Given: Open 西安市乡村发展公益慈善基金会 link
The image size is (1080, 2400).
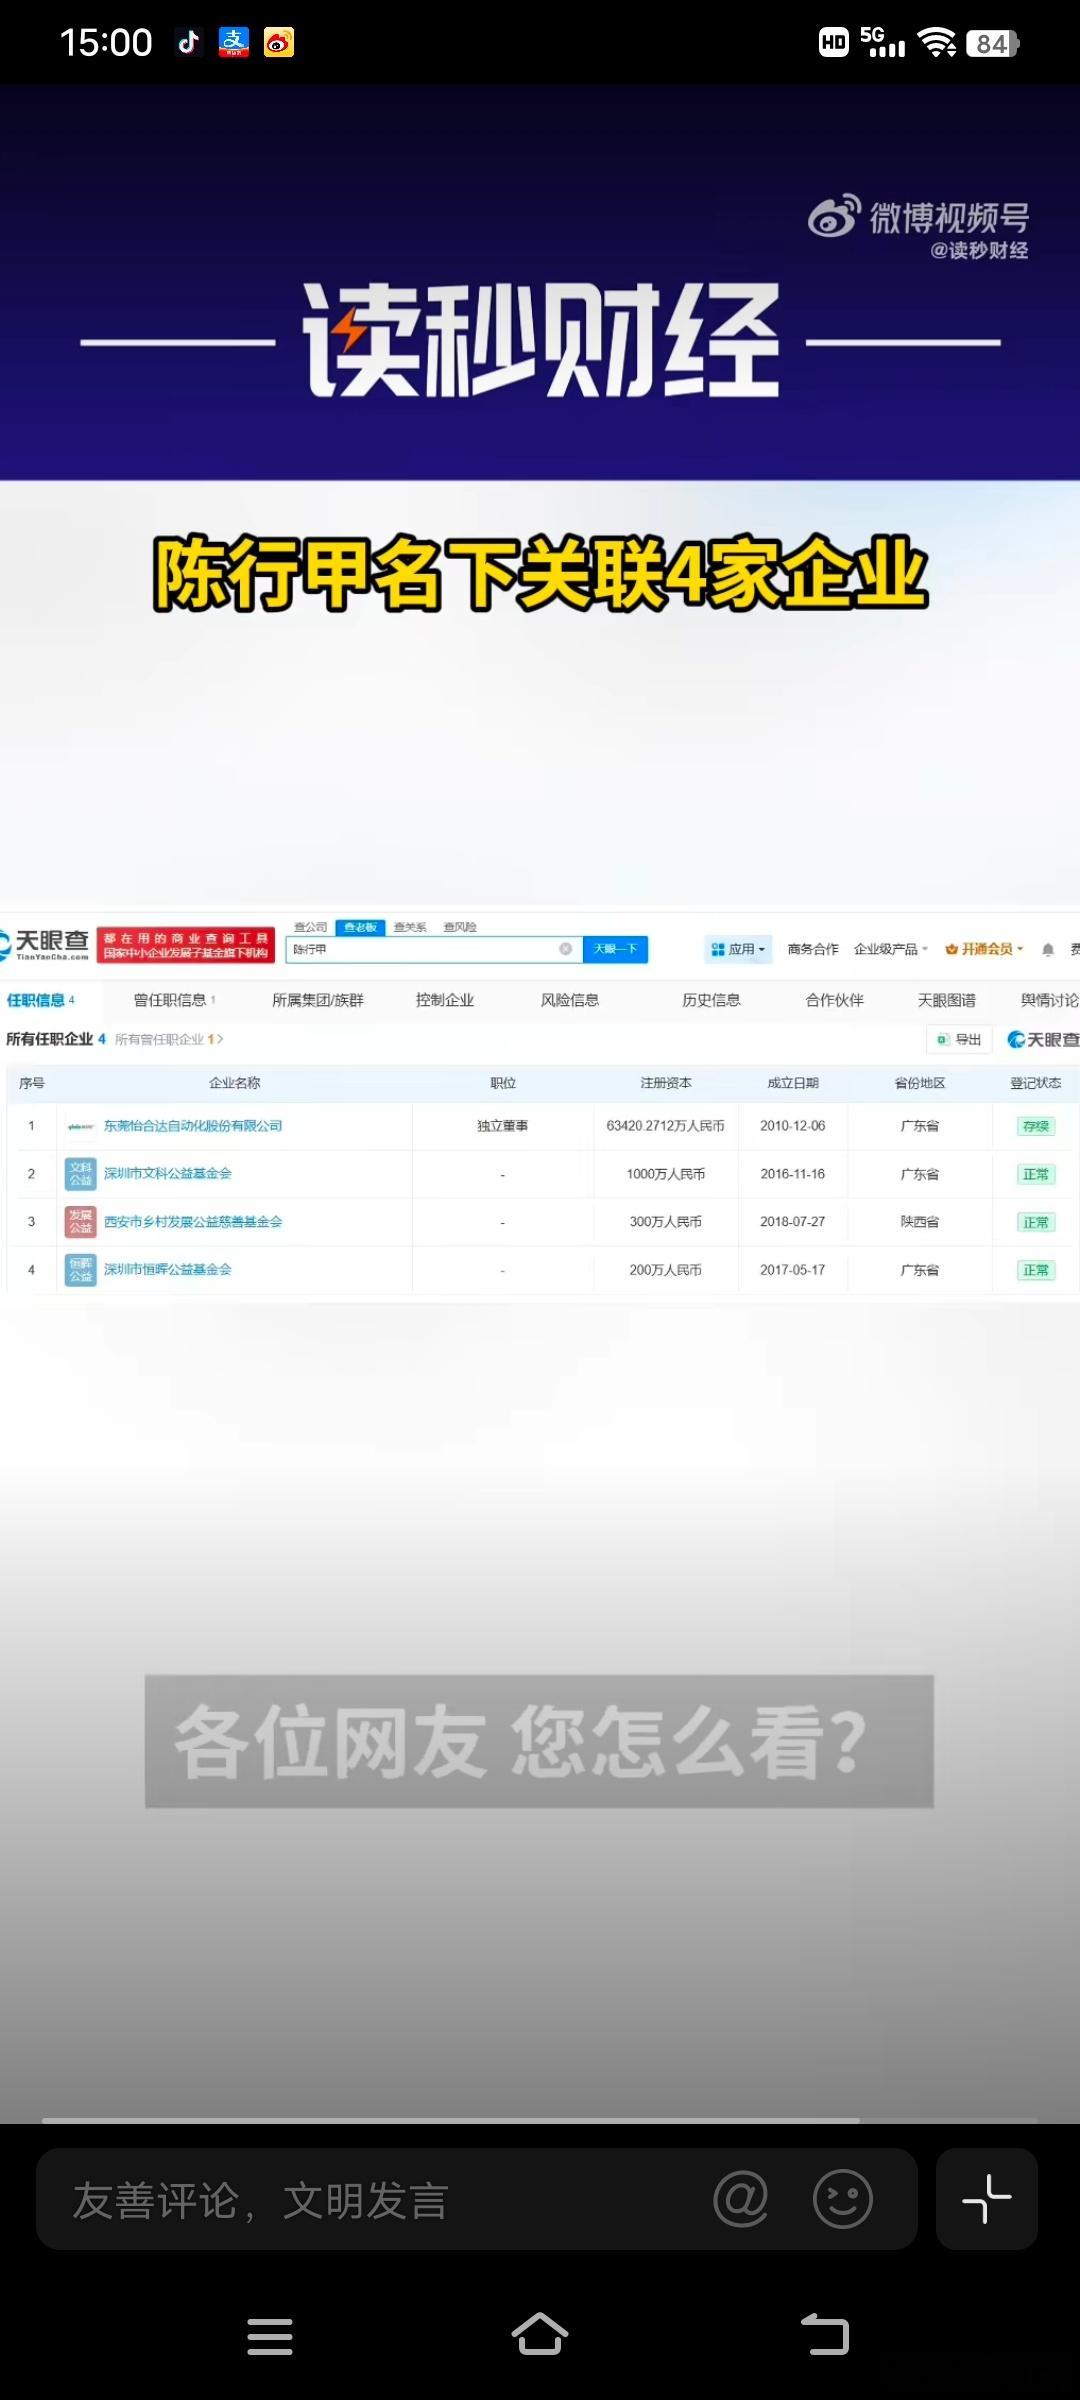Looking at the screenshot, I should 193,1222.
